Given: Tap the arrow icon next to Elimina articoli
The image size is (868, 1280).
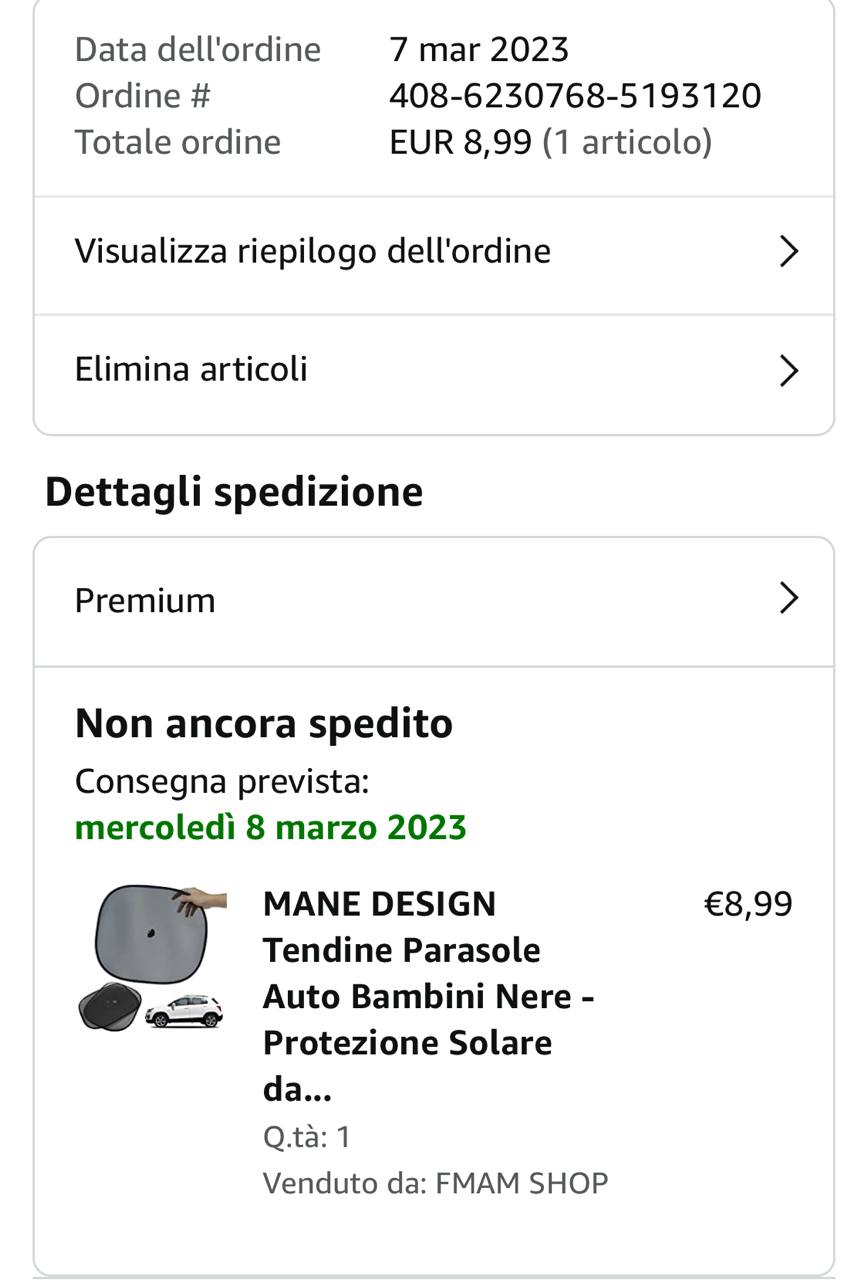Looking at the screenshot, I should [x=789, y=371].
